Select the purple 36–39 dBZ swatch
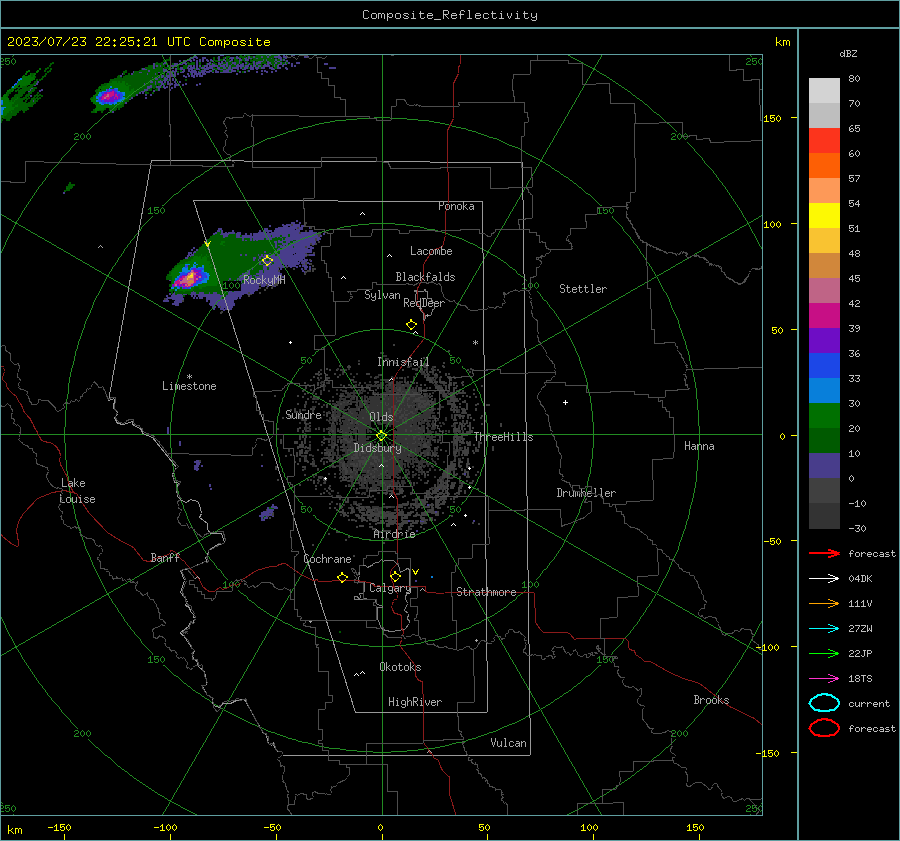The height and width of the screenshot is (841, 900). [824, 341]
